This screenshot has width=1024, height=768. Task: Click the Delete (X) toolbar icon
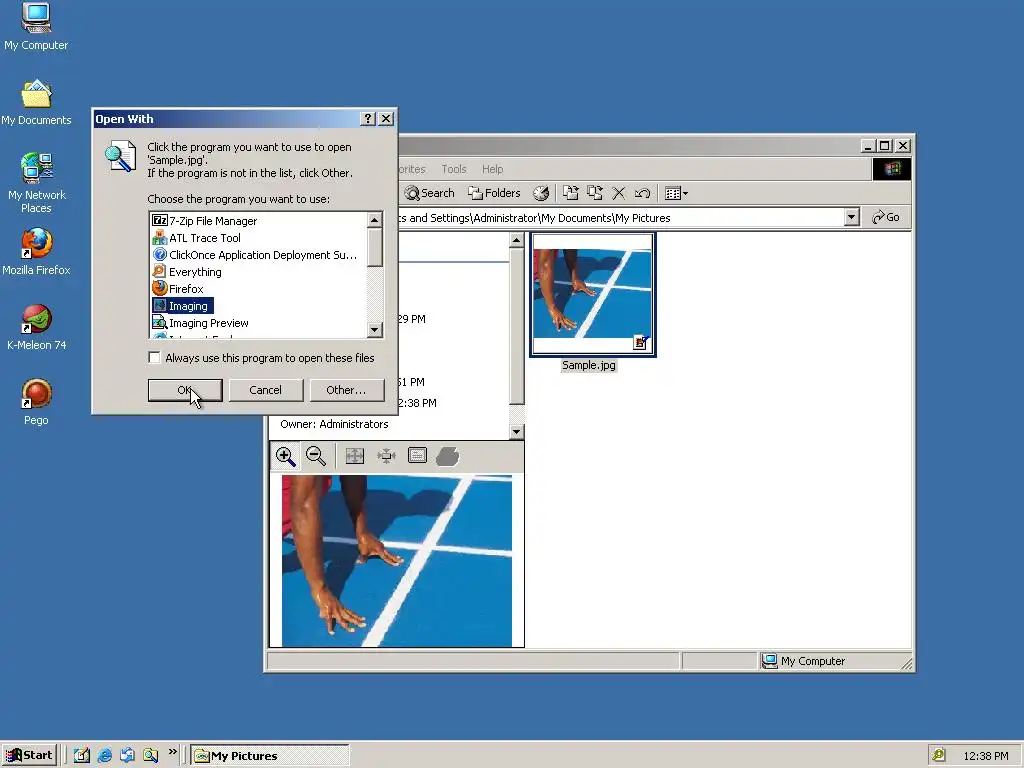click(618, 193)
